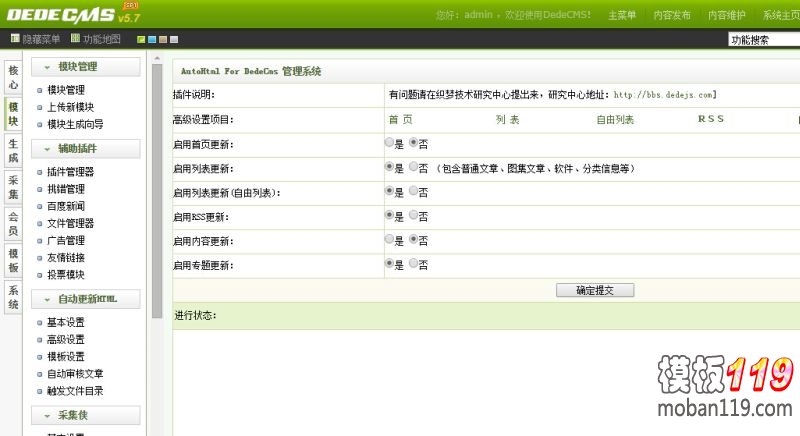This screenshot has width=800, height=436.
Task: Set 启用内容更新 to 否
Action: coord(414,239)
